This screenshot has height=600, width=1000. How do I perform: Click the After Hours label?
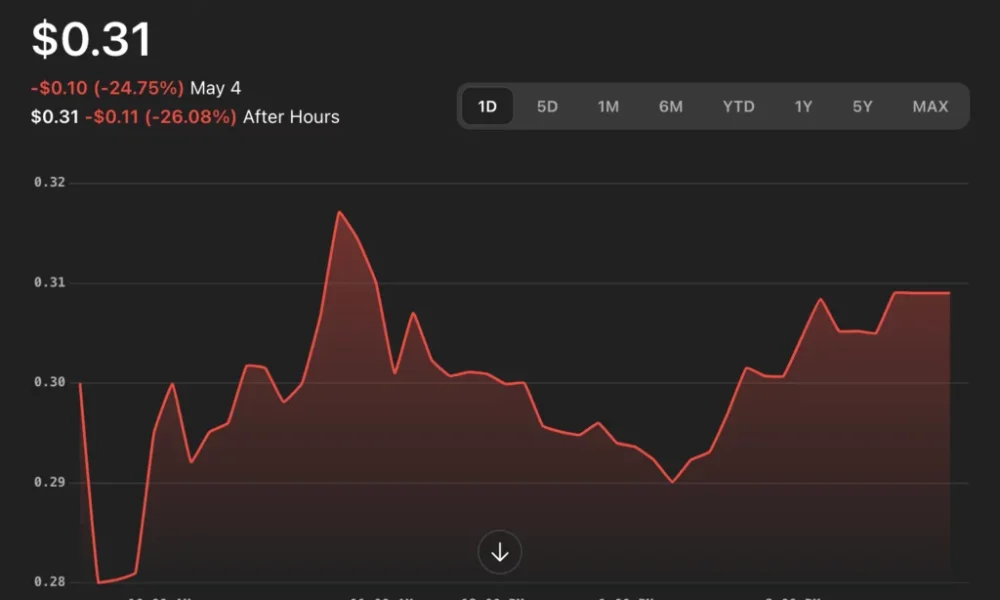coord(291,117)
